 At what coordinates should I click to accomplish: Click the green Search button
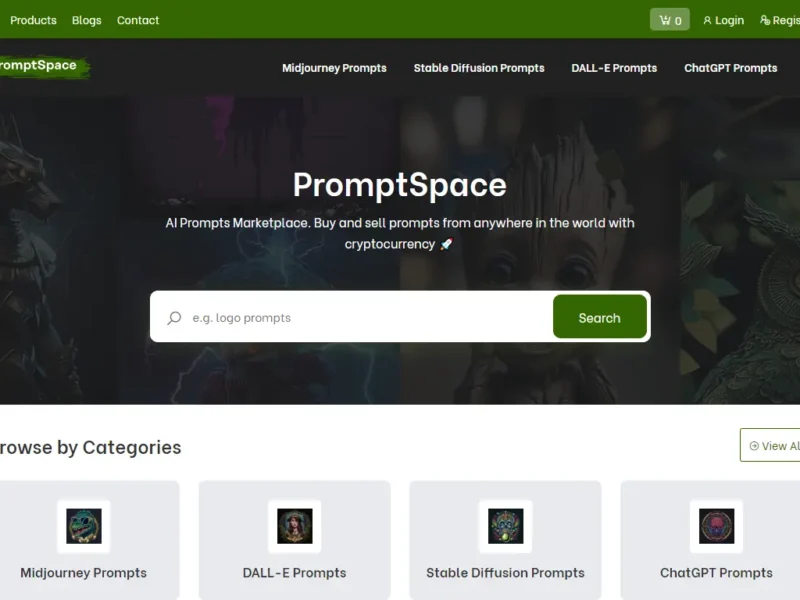600,316
